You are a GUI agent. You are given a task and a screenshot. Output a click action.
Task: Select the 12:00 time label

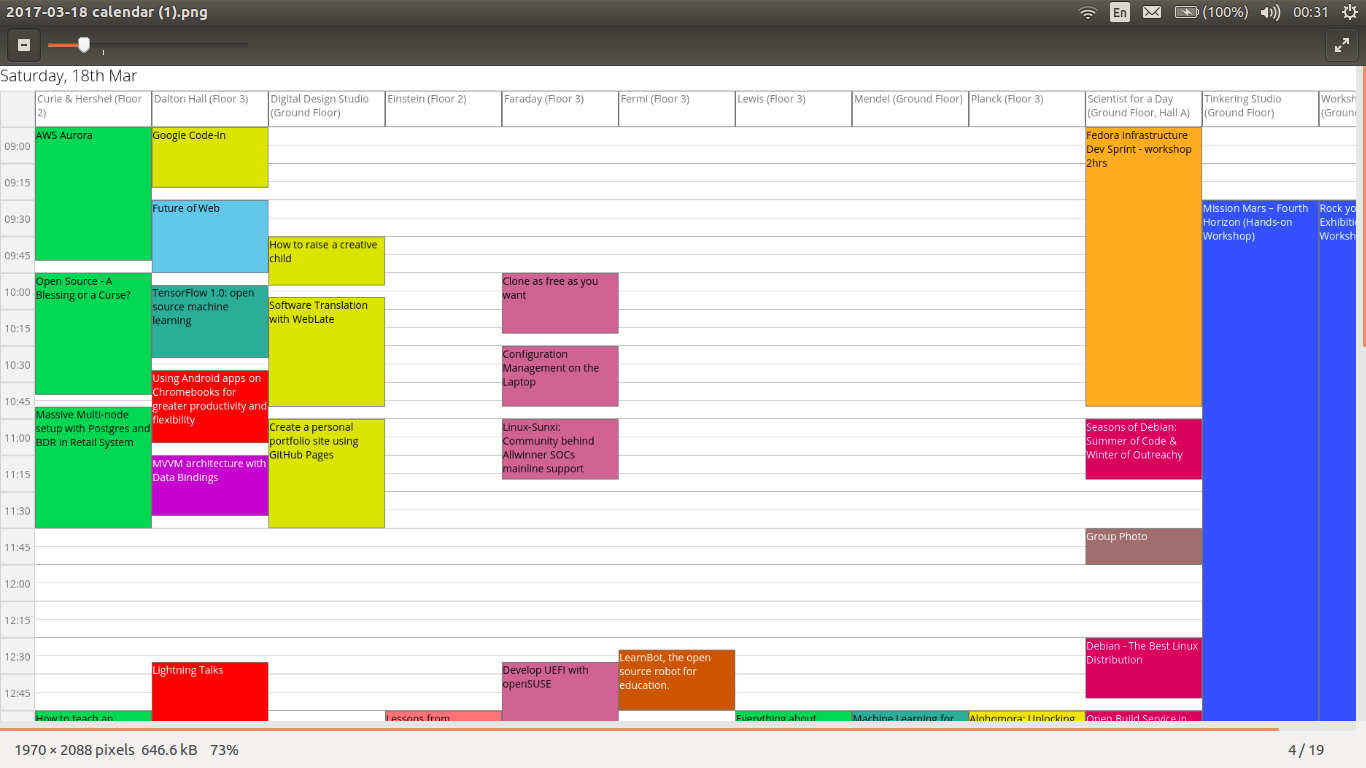[17, 584]
